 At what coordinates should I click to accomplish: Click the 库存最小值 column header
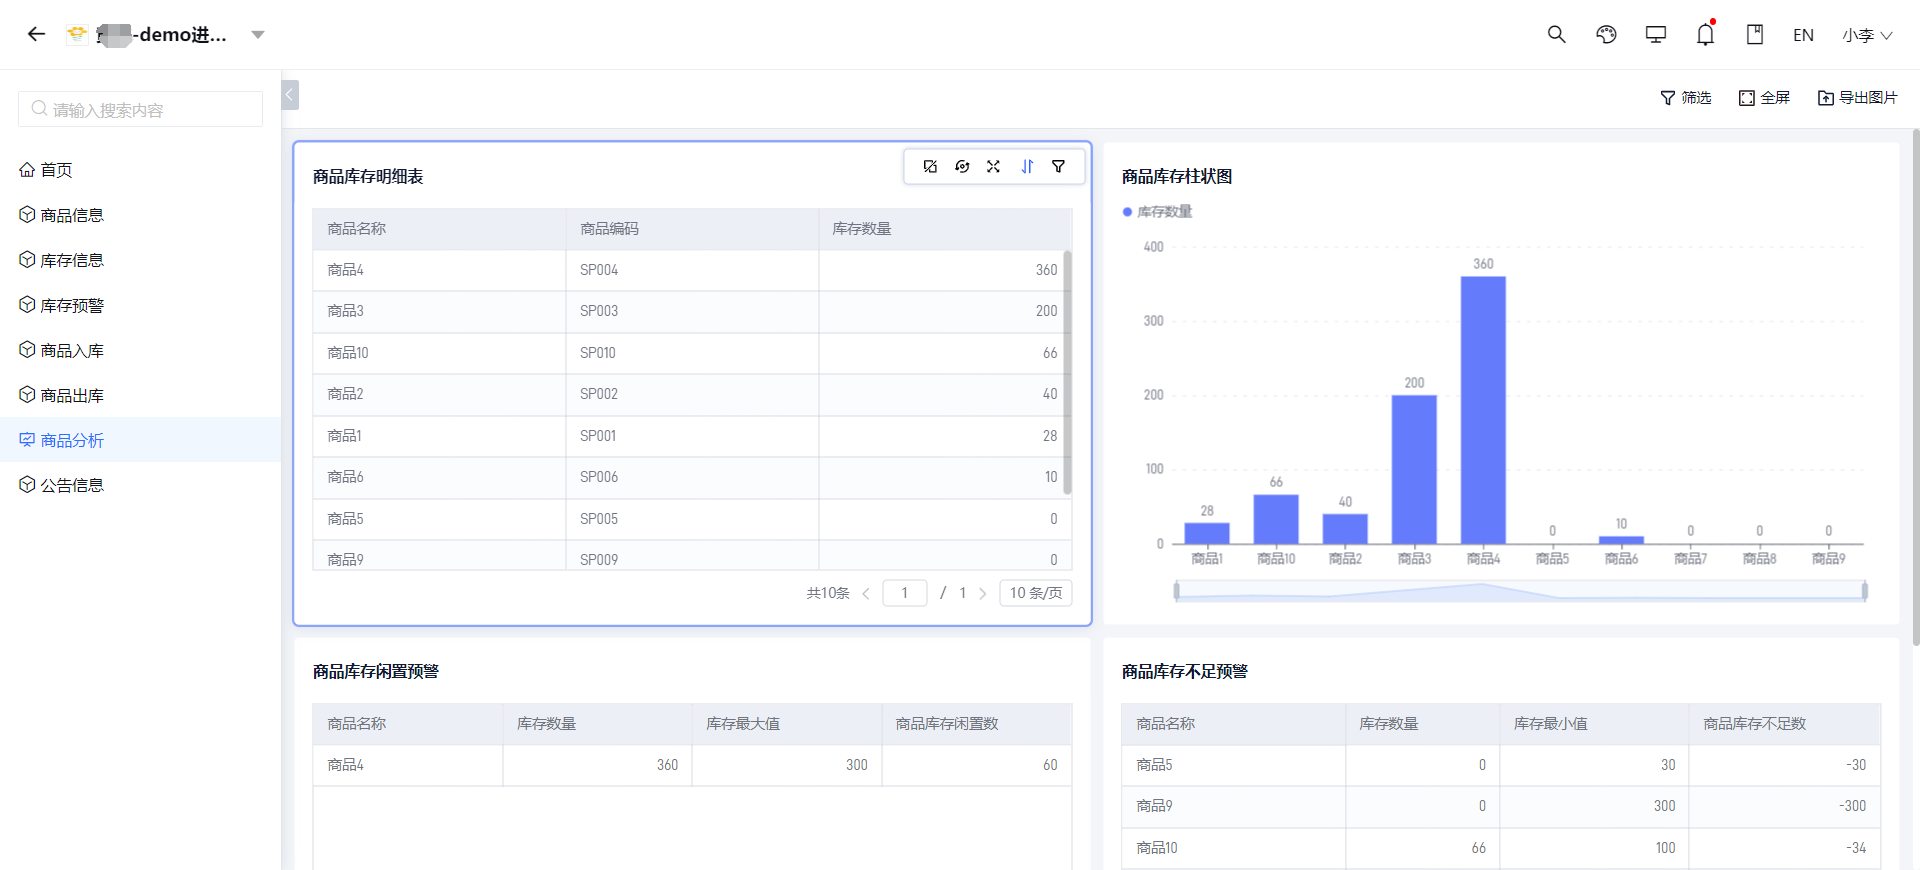tap(1594, 724)
